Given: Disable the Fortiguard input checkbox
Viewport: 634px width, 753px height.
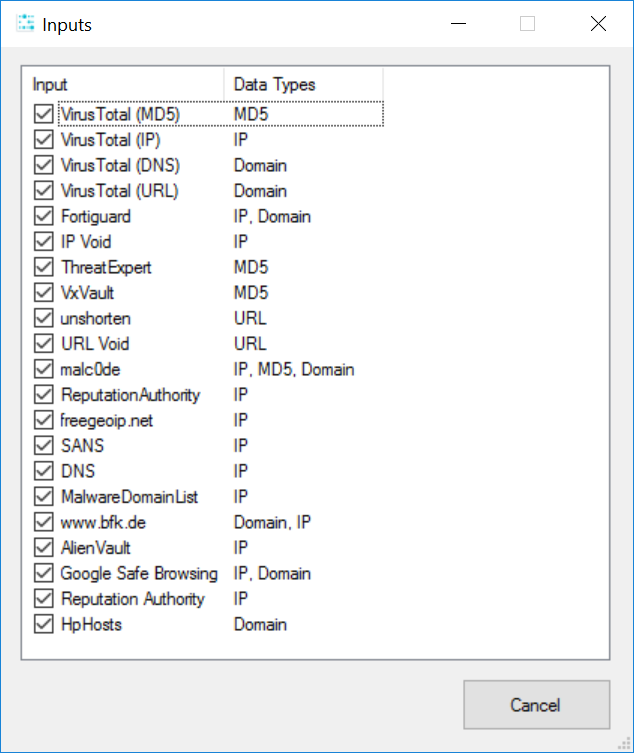Looking at the screenshot, I should 44,216.
